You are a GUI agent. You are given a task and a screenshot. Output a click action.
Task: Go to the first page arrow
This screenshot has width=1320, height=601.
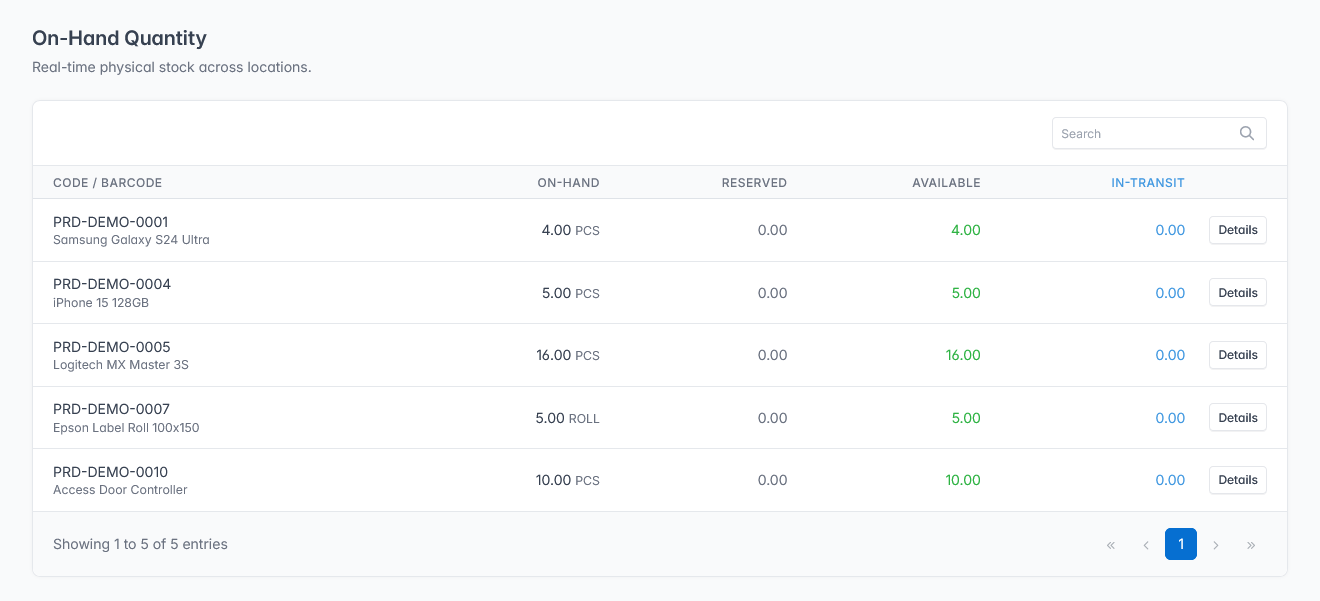coord(1111,545)
